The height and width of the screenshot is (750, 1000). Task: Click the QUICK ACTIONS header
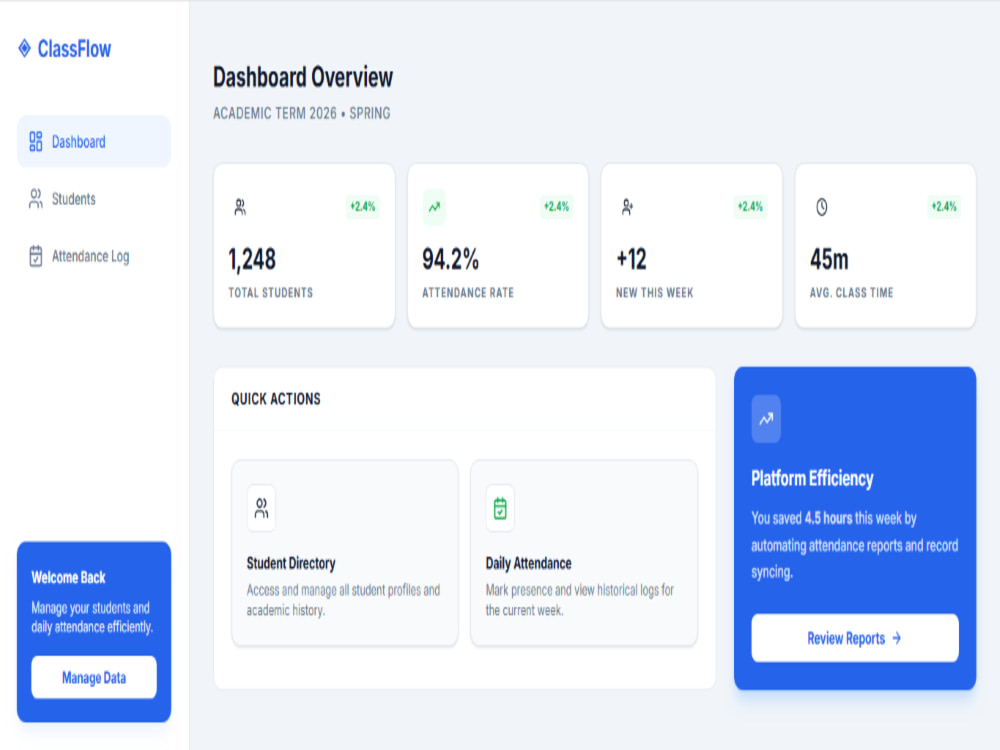click(x=276, y=399)
